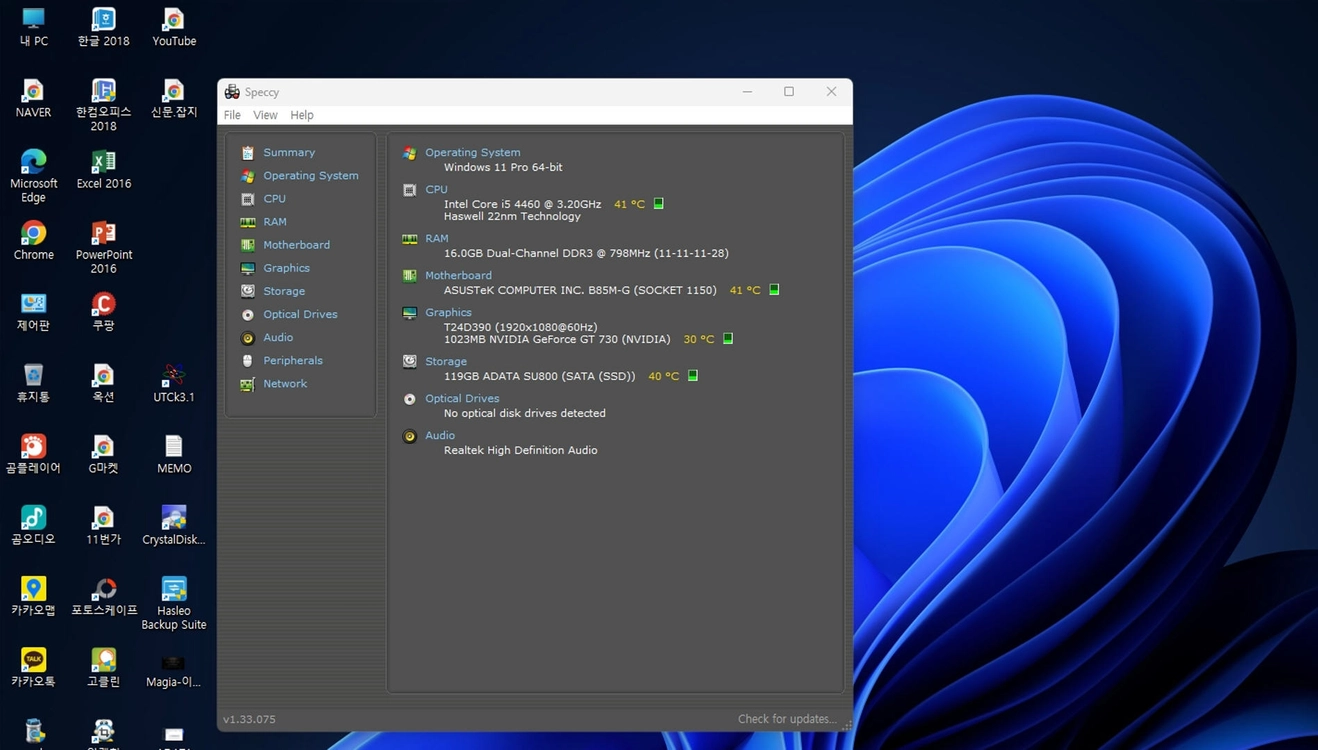Select the CrystalDisk desktop shortcut
The image size is (1318, 750).
174,526
